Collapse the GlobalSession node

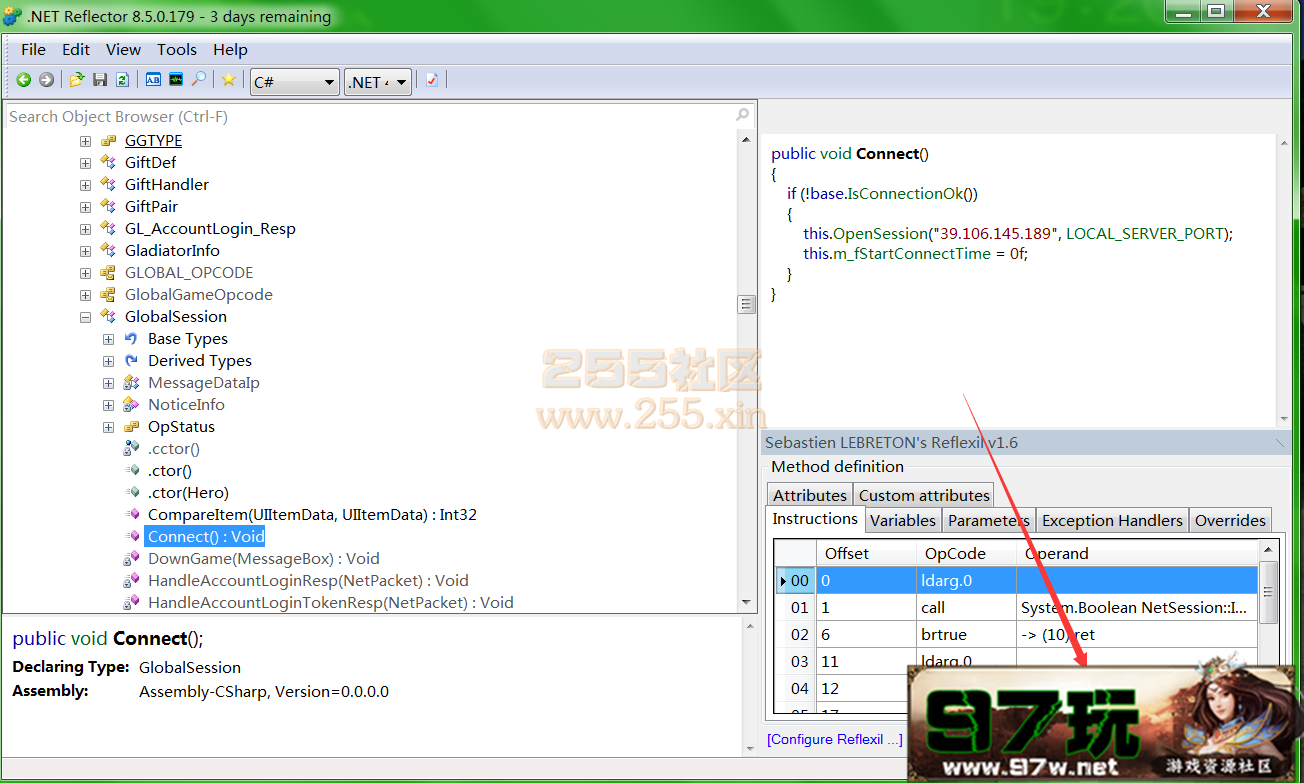pos(85,317)
